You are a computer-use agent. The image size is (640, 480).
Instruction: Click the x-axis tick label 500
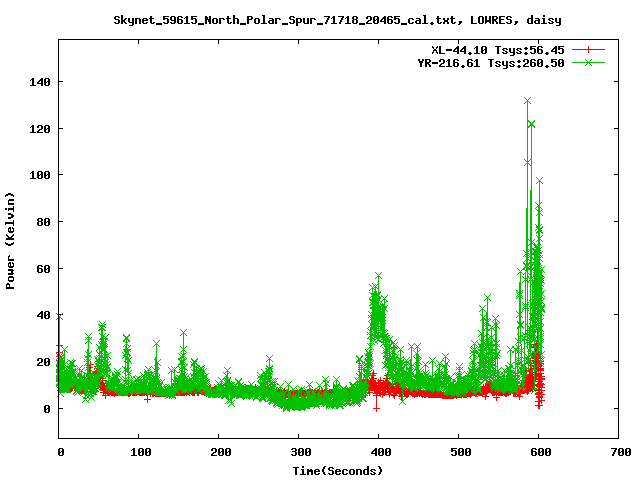(x=460, y=452)
